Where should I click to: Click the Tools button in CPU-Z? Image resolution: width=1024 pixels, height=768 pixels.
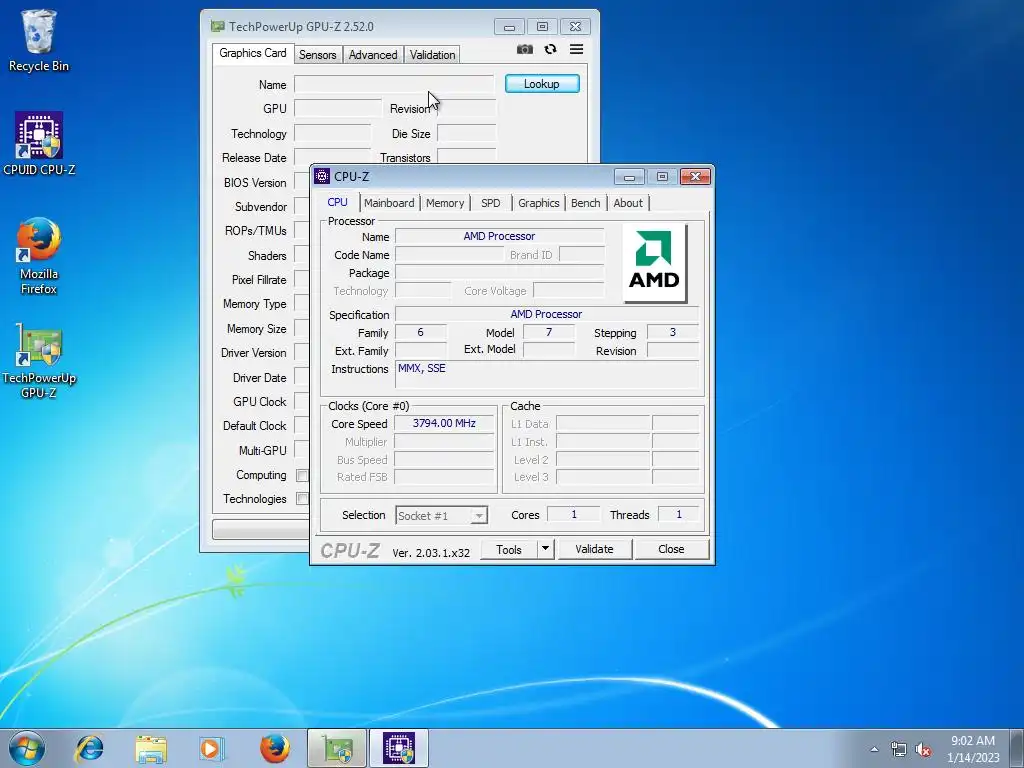(509, 549)
